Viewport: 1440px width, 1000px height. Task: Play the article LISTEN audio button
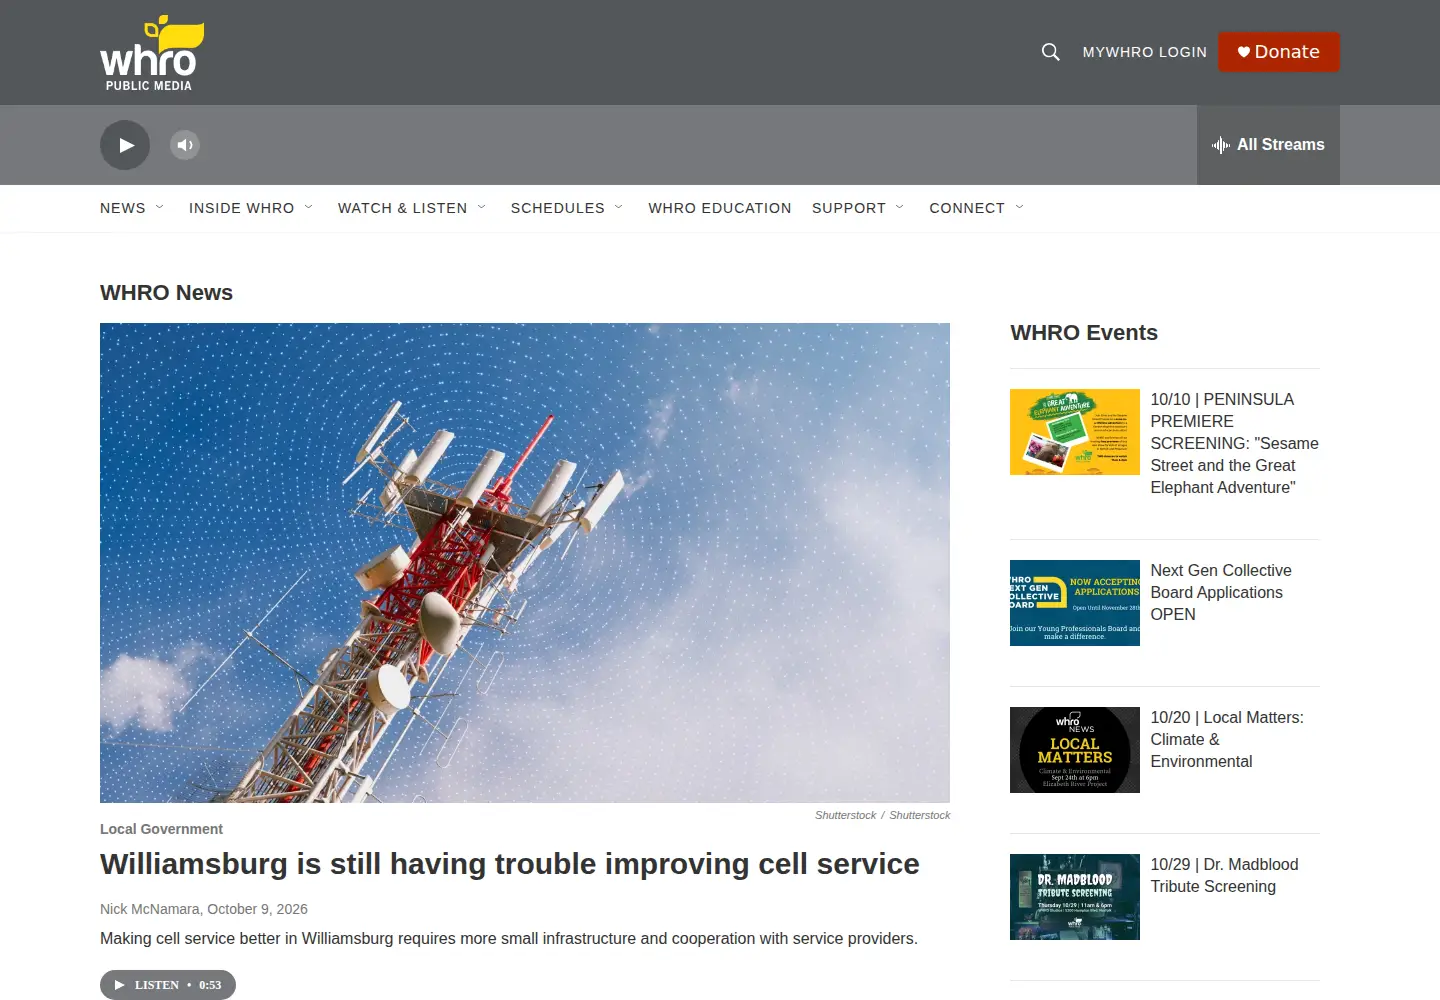coord(168,985)
